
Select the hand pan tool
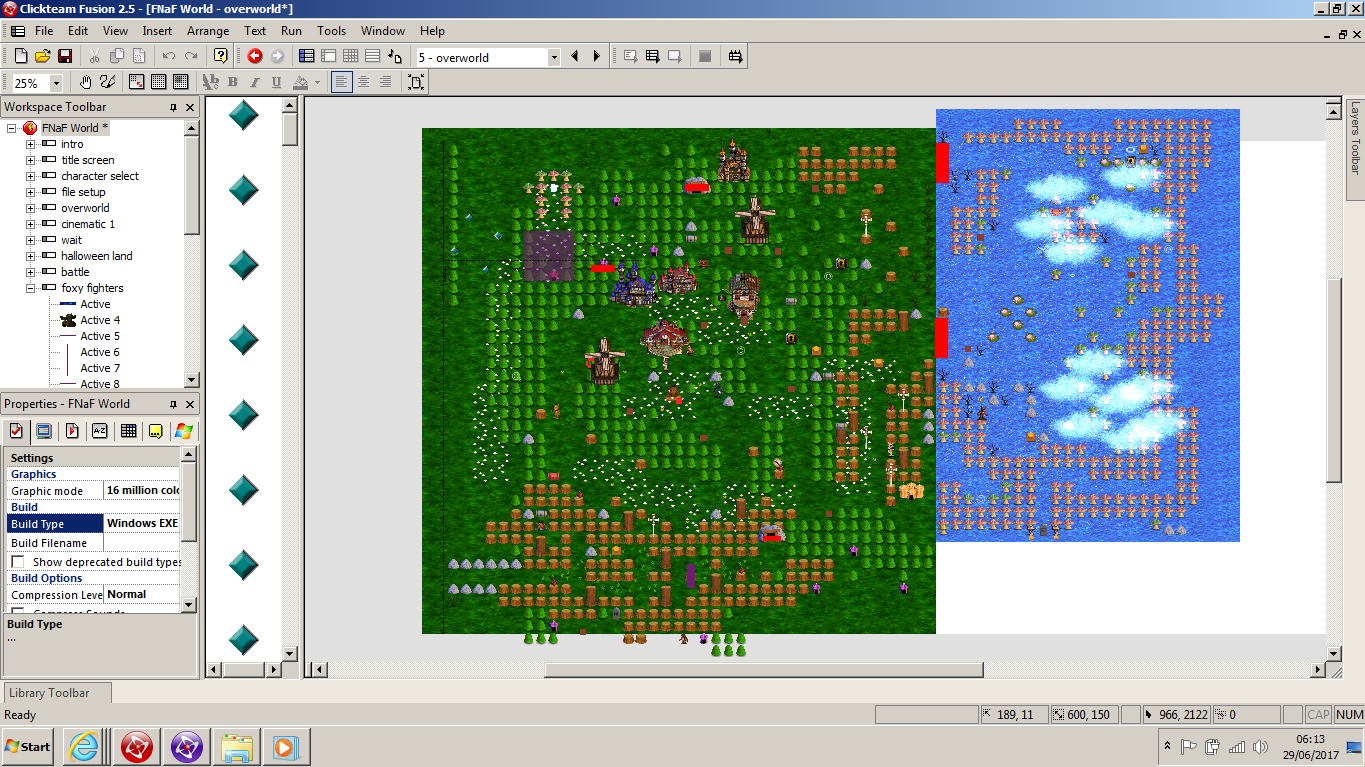point(86,82)
